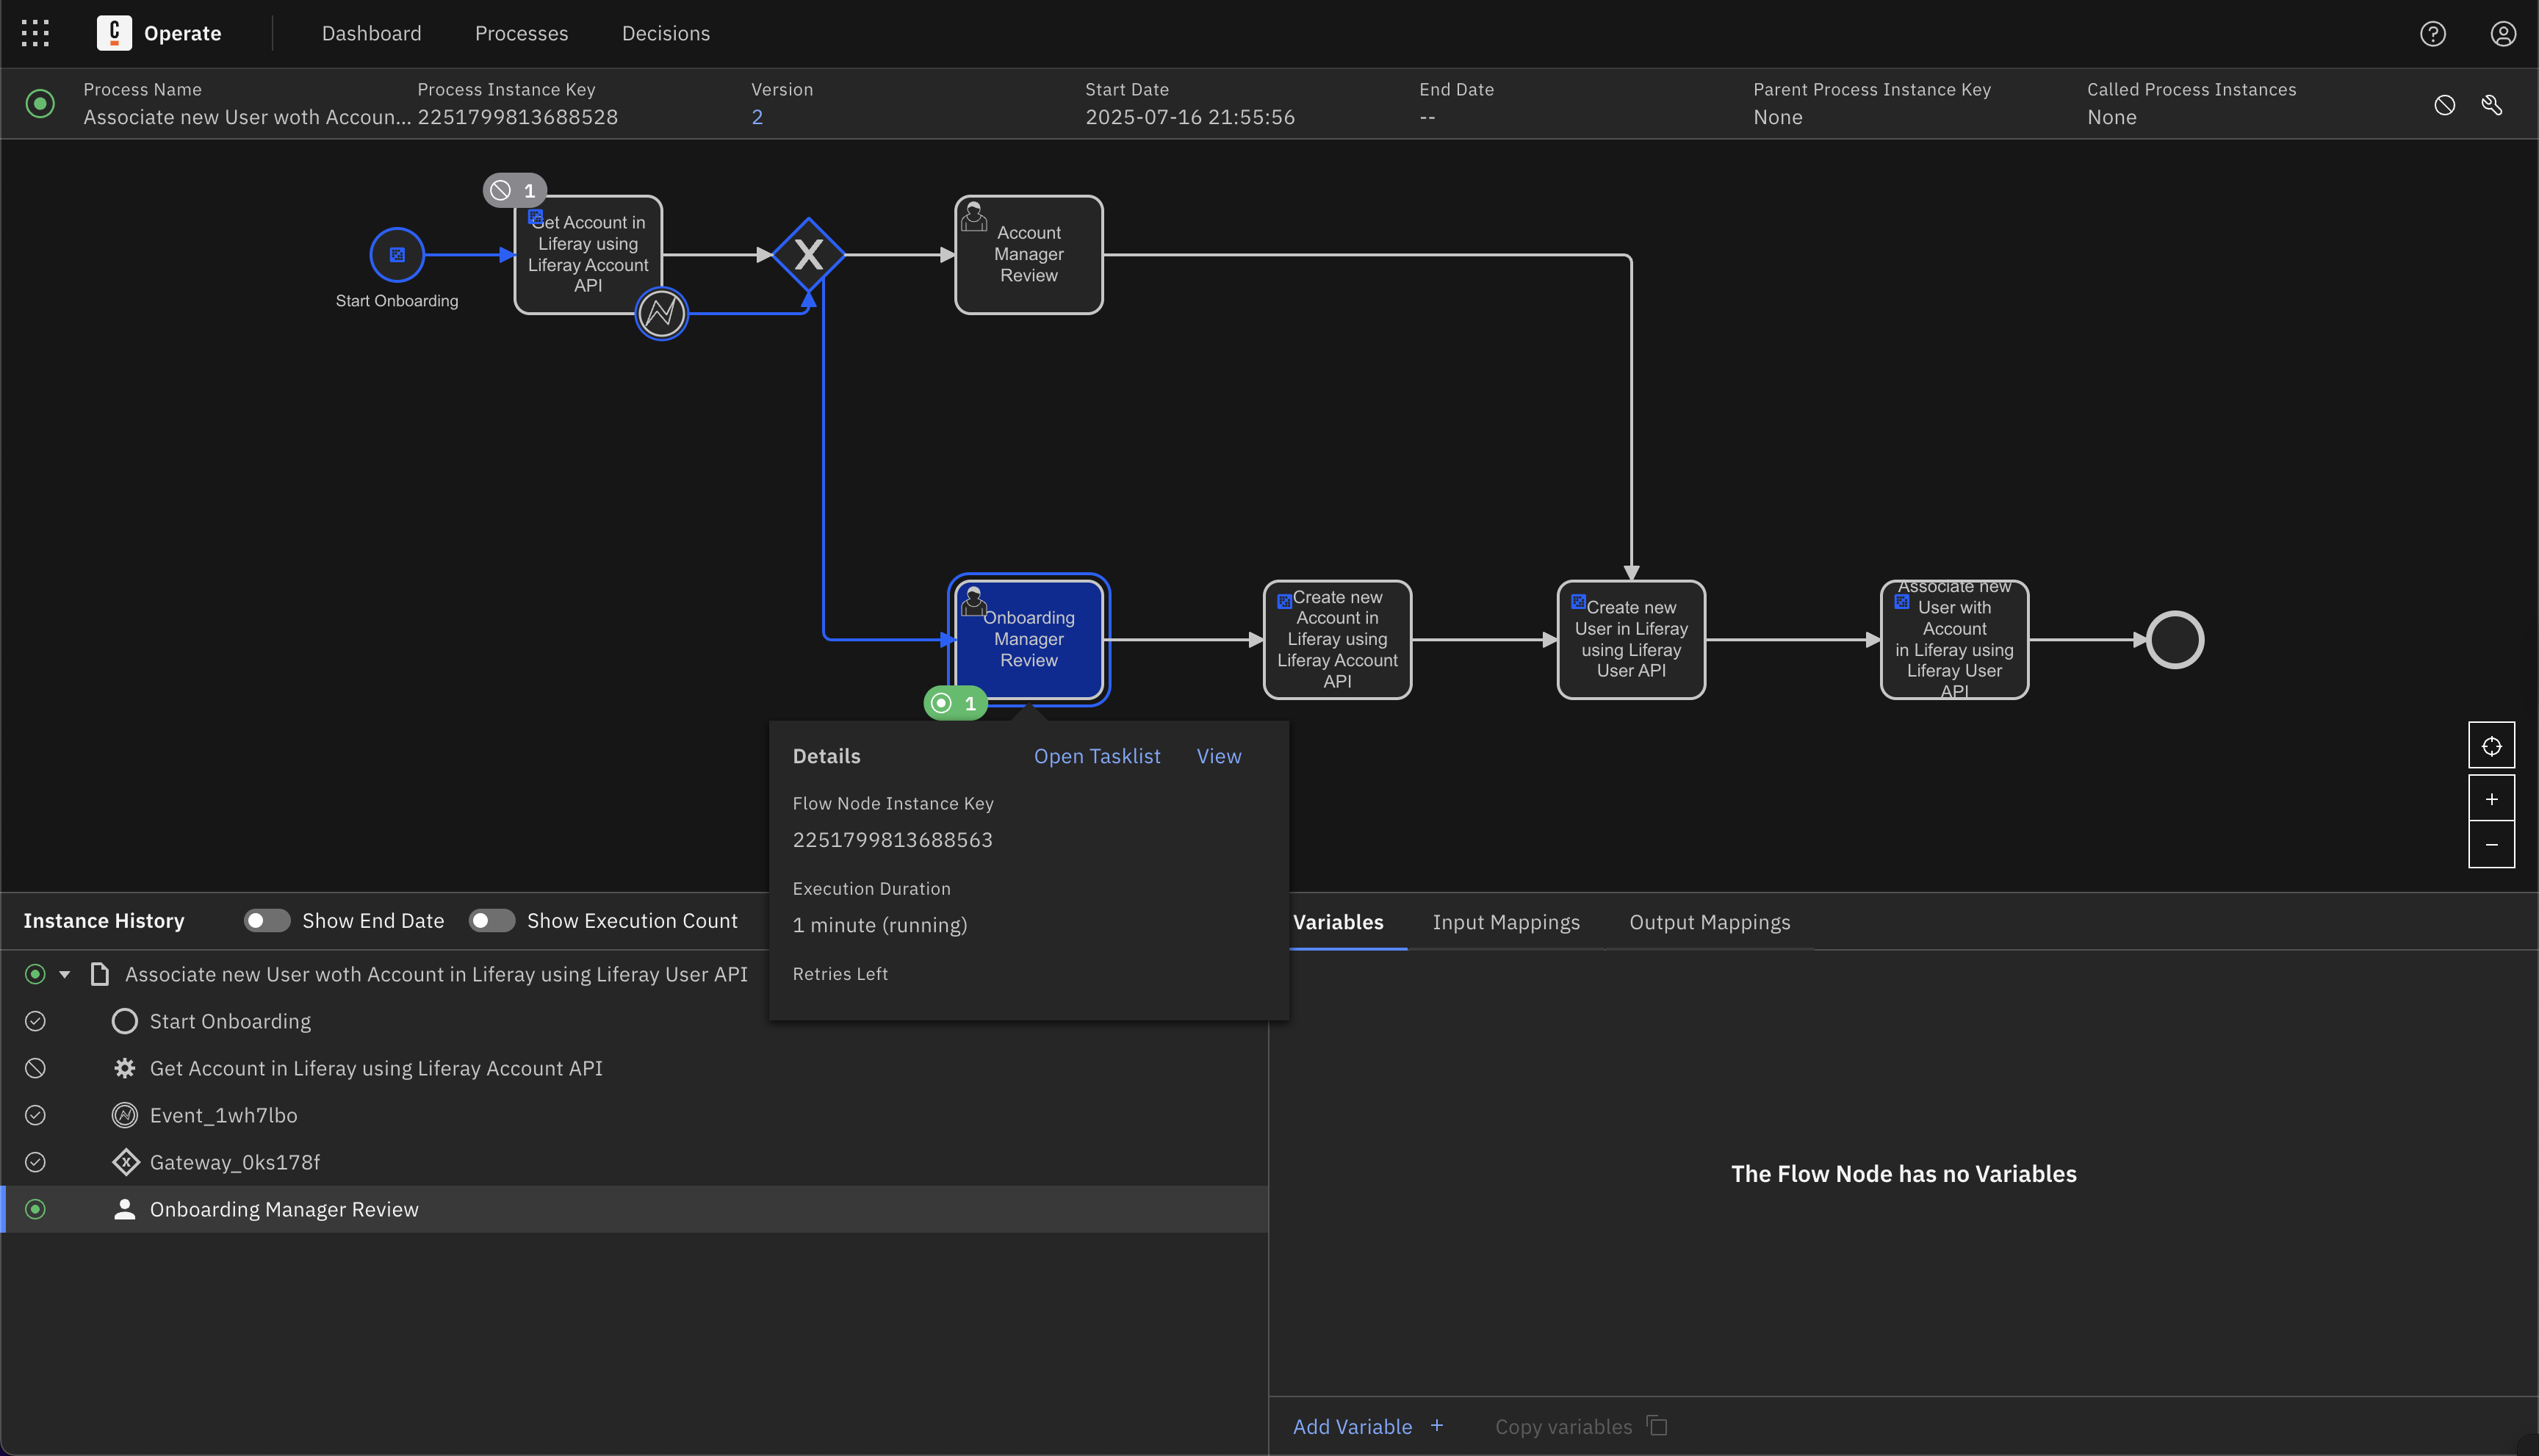Reset diagram viewport crosshair button
This screenshot has width=2539, height=1456.
click(x=2491, y=746)
